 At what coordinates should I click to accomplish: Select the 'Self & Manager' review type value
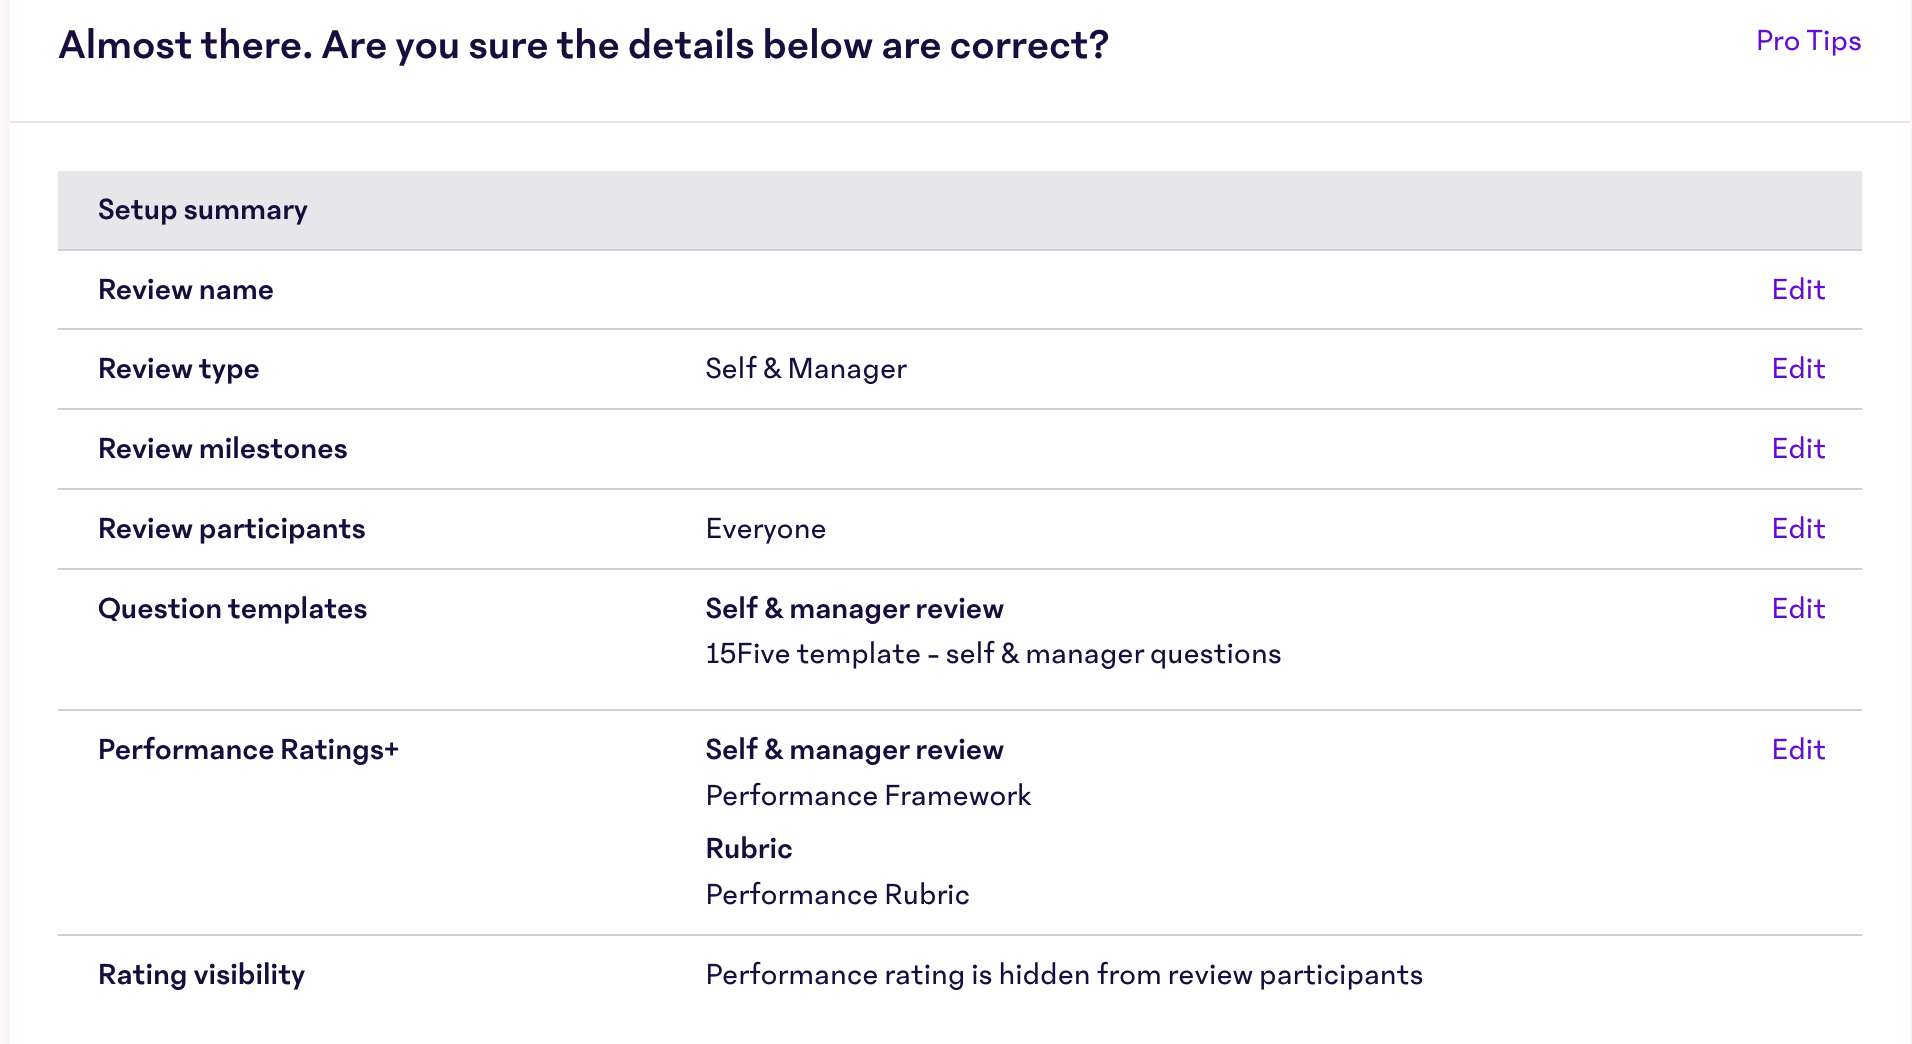tap(806, 369)
